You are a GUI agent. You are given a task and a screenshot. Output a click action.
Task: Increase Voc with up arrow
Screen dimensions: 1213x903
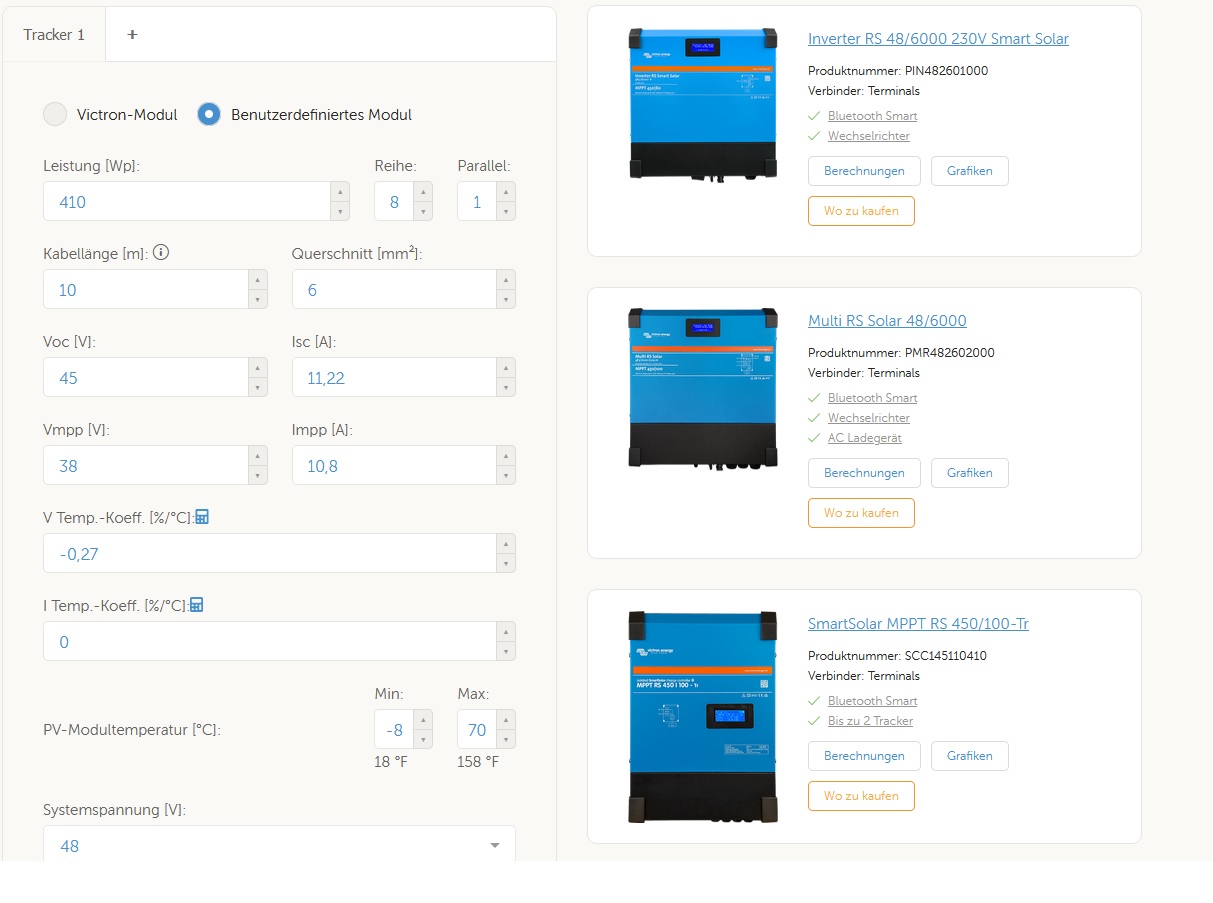click(x=258, y=367)
